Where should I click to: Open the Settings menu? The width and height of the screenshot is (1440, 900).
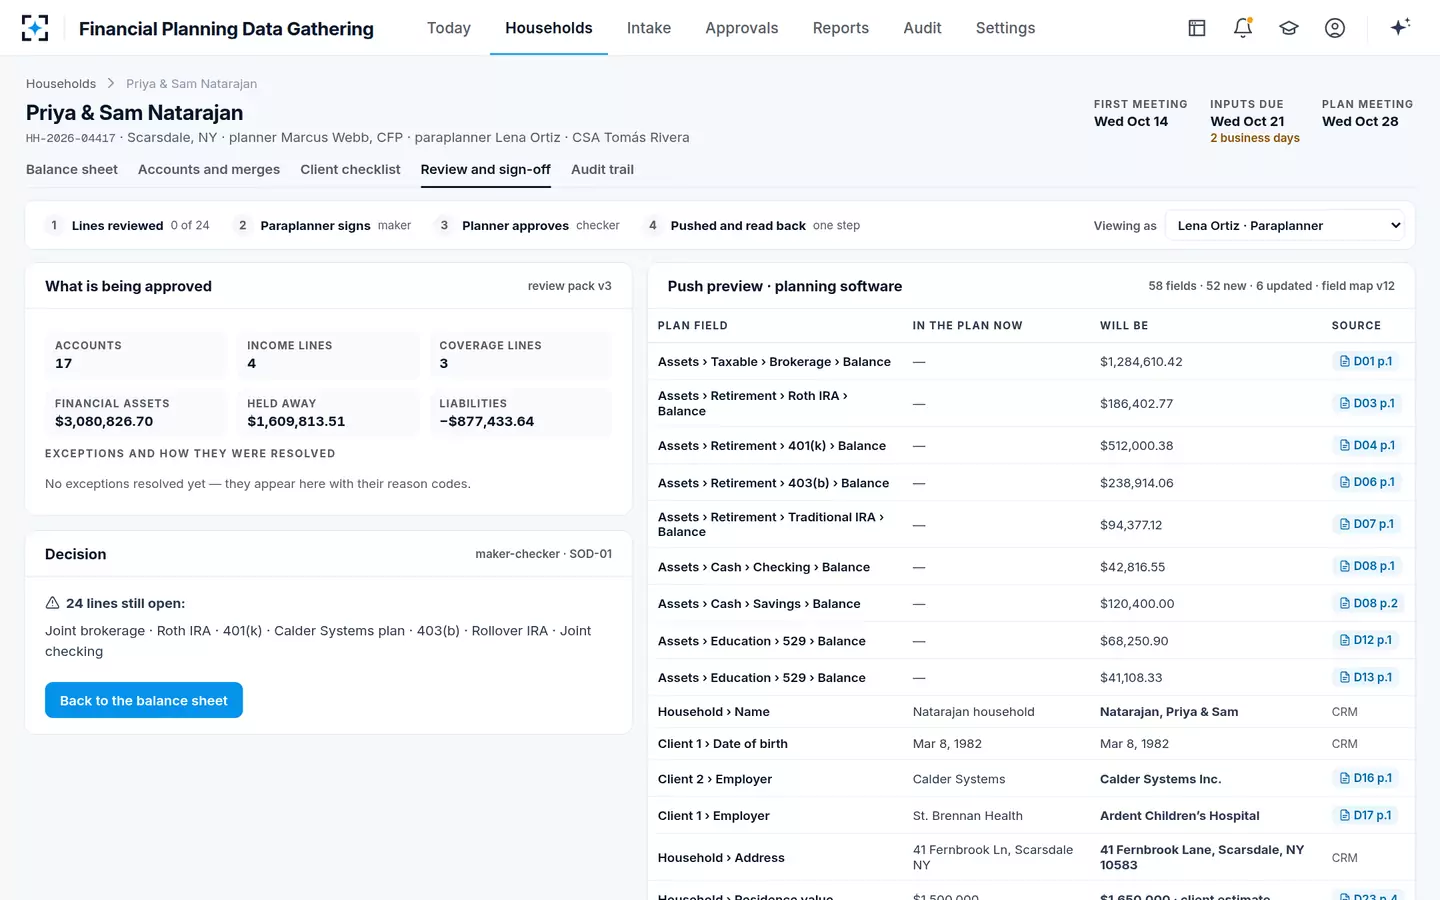[x=1006, y=28]
